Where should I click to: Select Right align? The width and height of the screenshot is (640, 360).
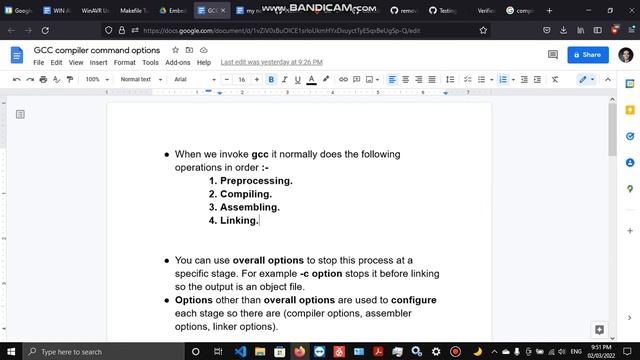(x=418, y=80)
